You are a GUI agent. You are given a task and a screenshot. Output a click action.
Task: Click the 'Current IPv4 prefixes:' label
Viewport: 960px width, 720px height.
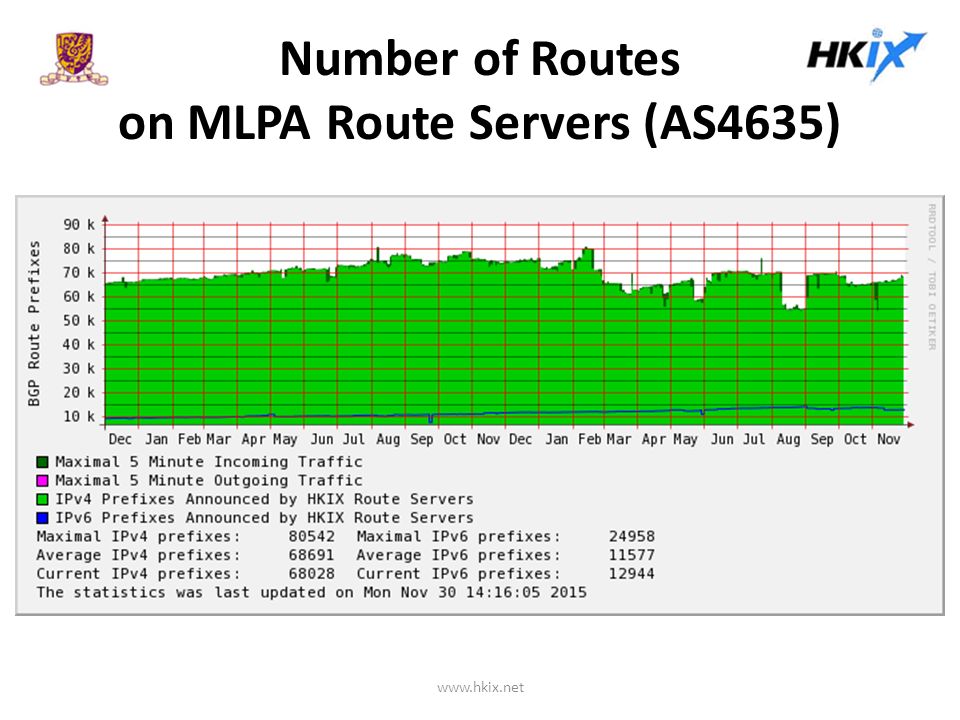click(138, 574)
